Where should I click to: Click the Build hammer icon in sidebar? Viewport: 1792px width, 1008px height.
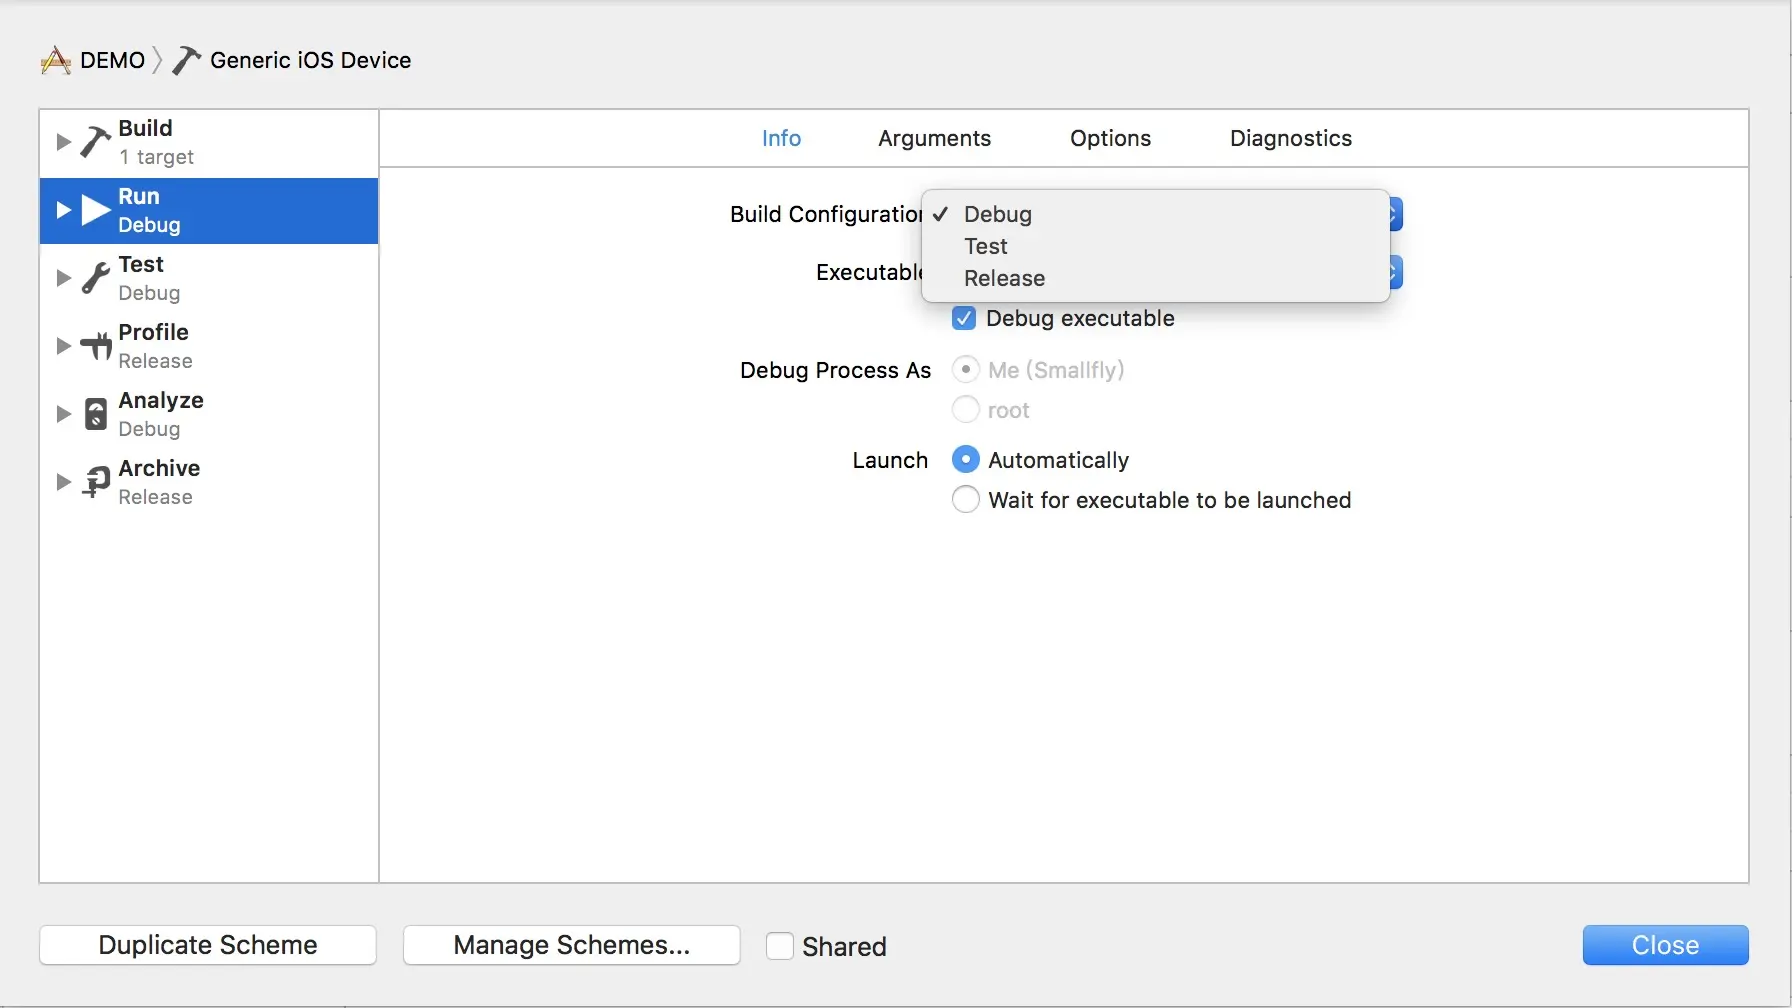95,142
